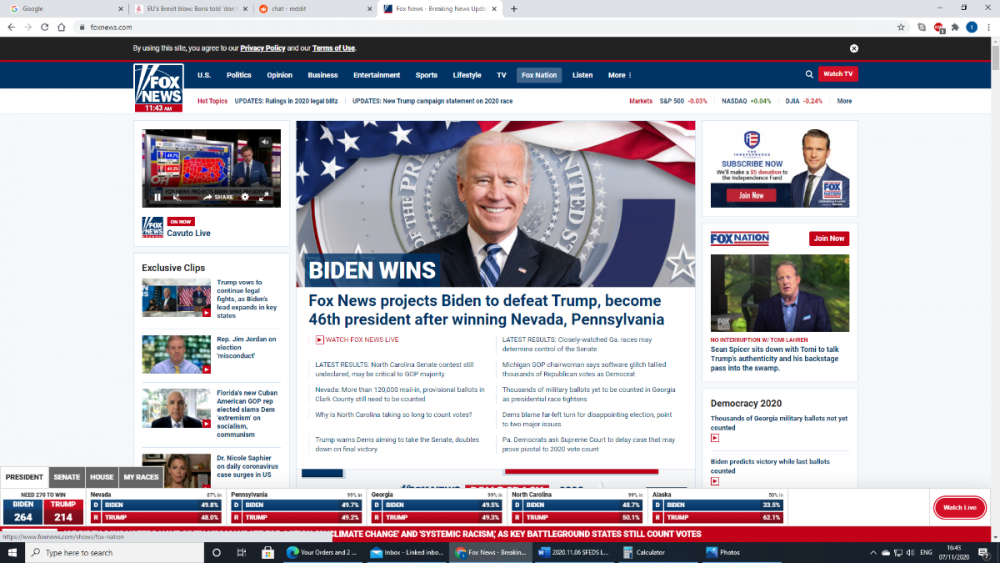The height and width of the screenshot is (563, 1000).
Task: Click the Fox Nation Join Now button
Action: (829, 238)
